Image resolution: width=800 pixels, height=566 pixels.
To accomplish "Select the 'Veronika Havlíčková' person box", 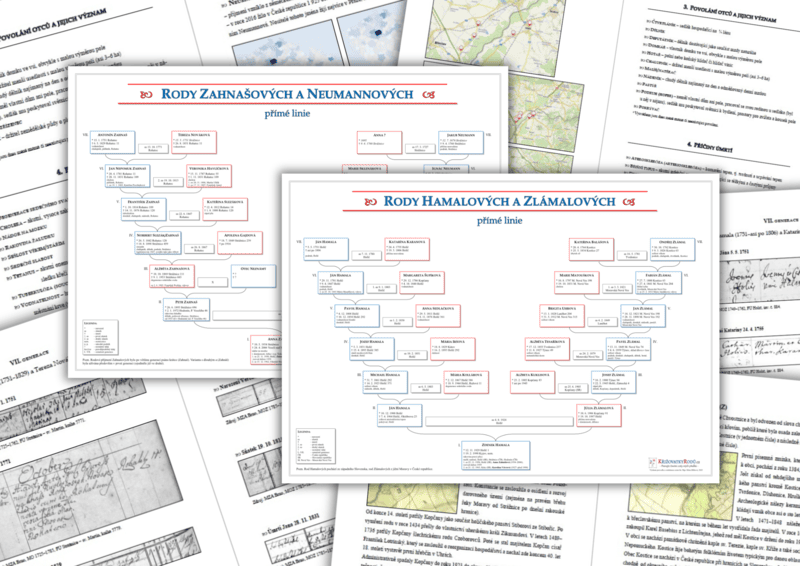I will pos(209,176).
